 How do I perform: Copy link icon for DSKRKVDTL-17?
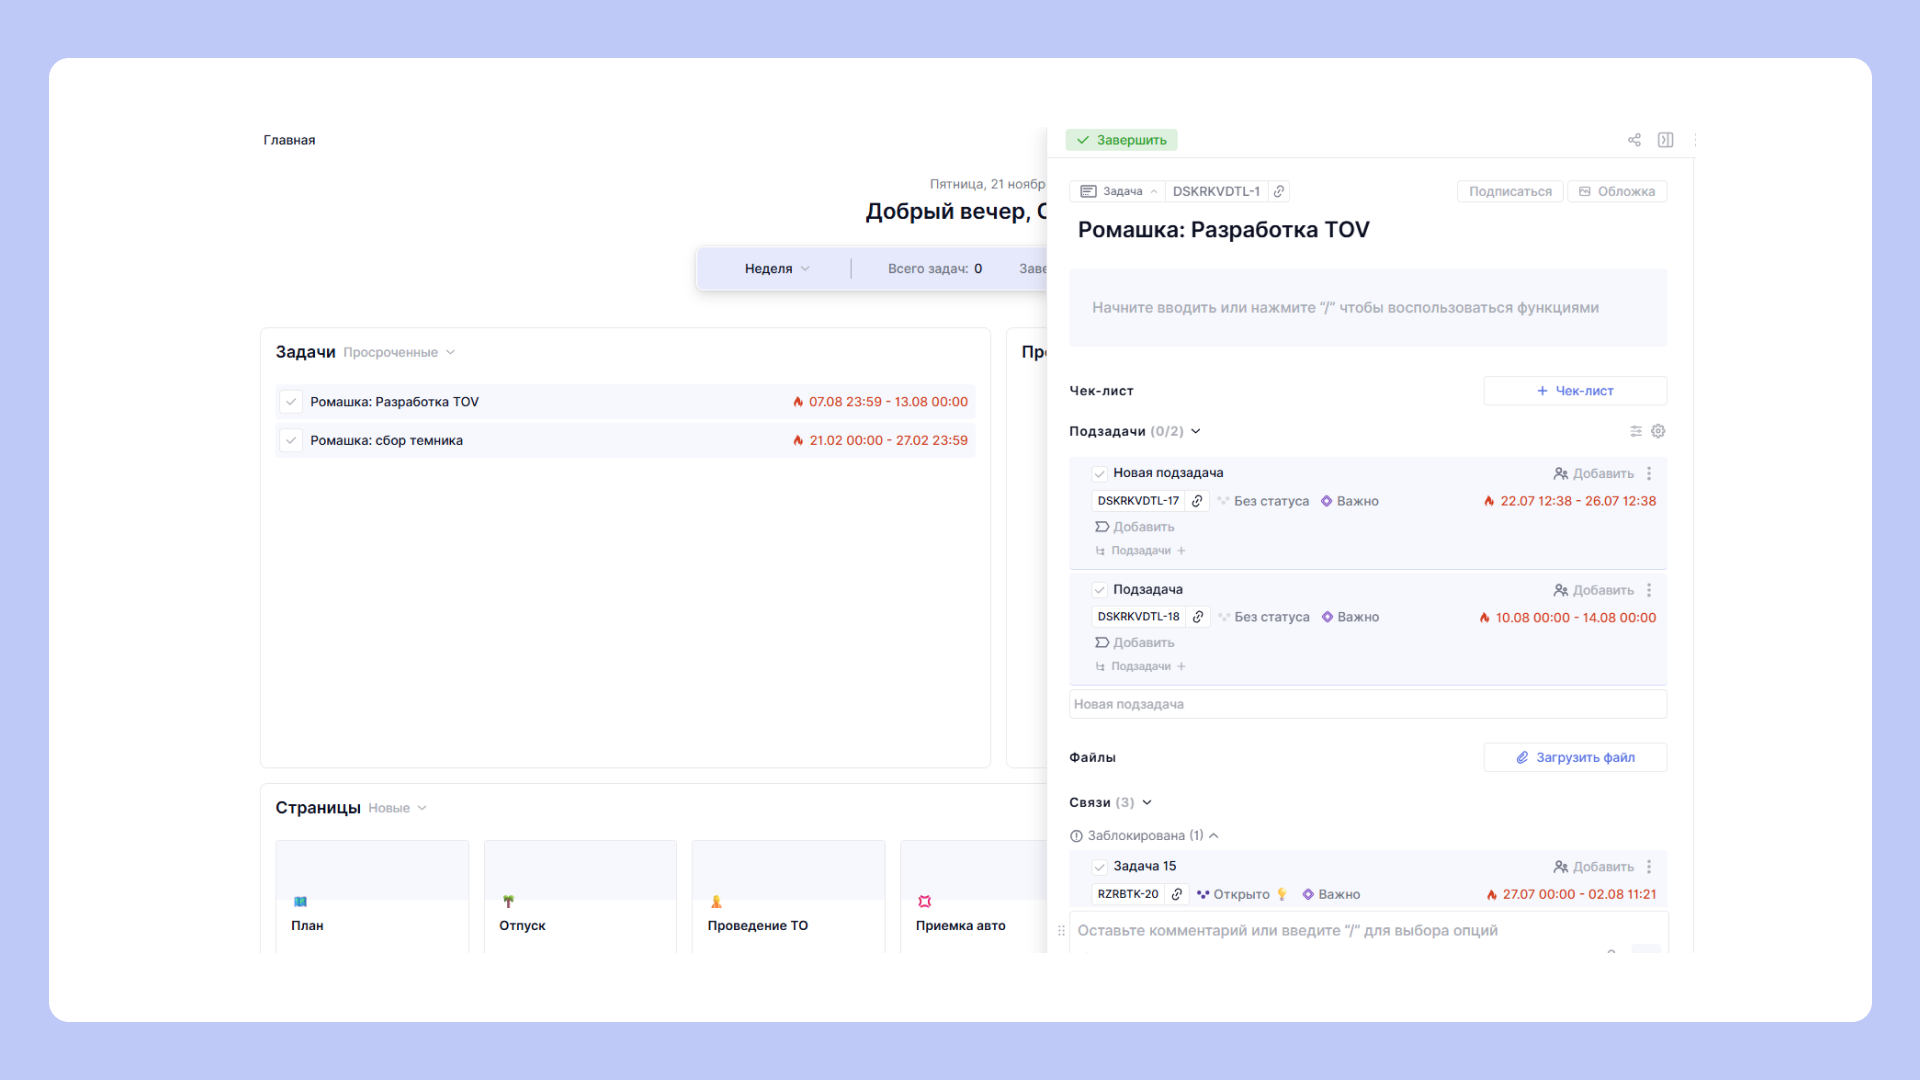1197,501
